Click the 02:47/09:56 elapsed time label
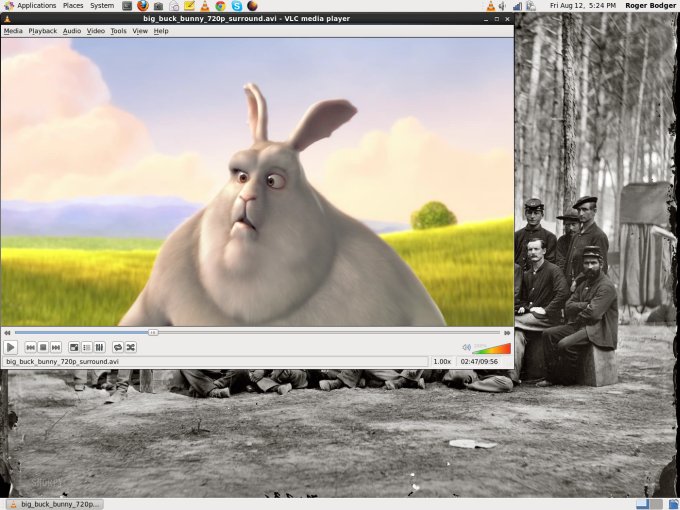This screenshot has height=510, width=680. click(479, 361)
